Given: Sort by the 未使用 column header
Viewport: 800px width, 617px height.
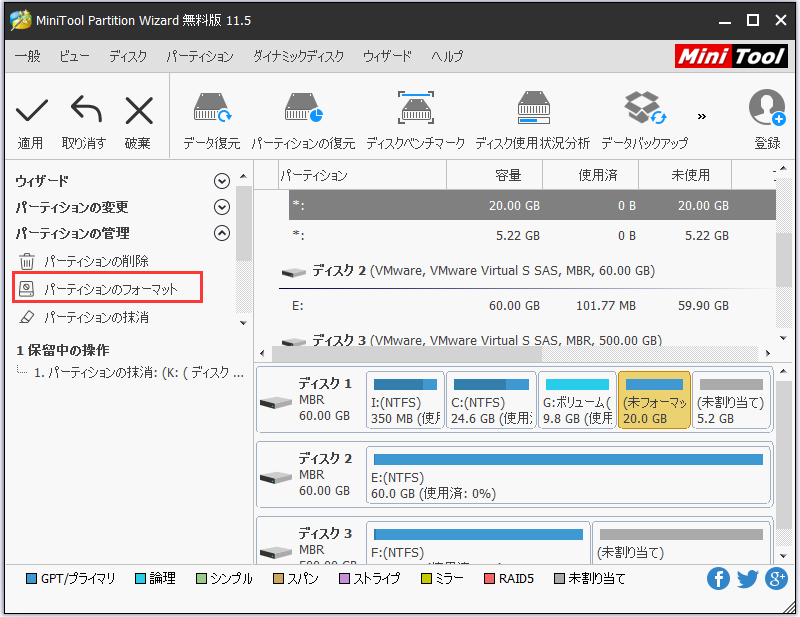Looking at the screenshot, I should pyautogui.click(x=685, y=175).
